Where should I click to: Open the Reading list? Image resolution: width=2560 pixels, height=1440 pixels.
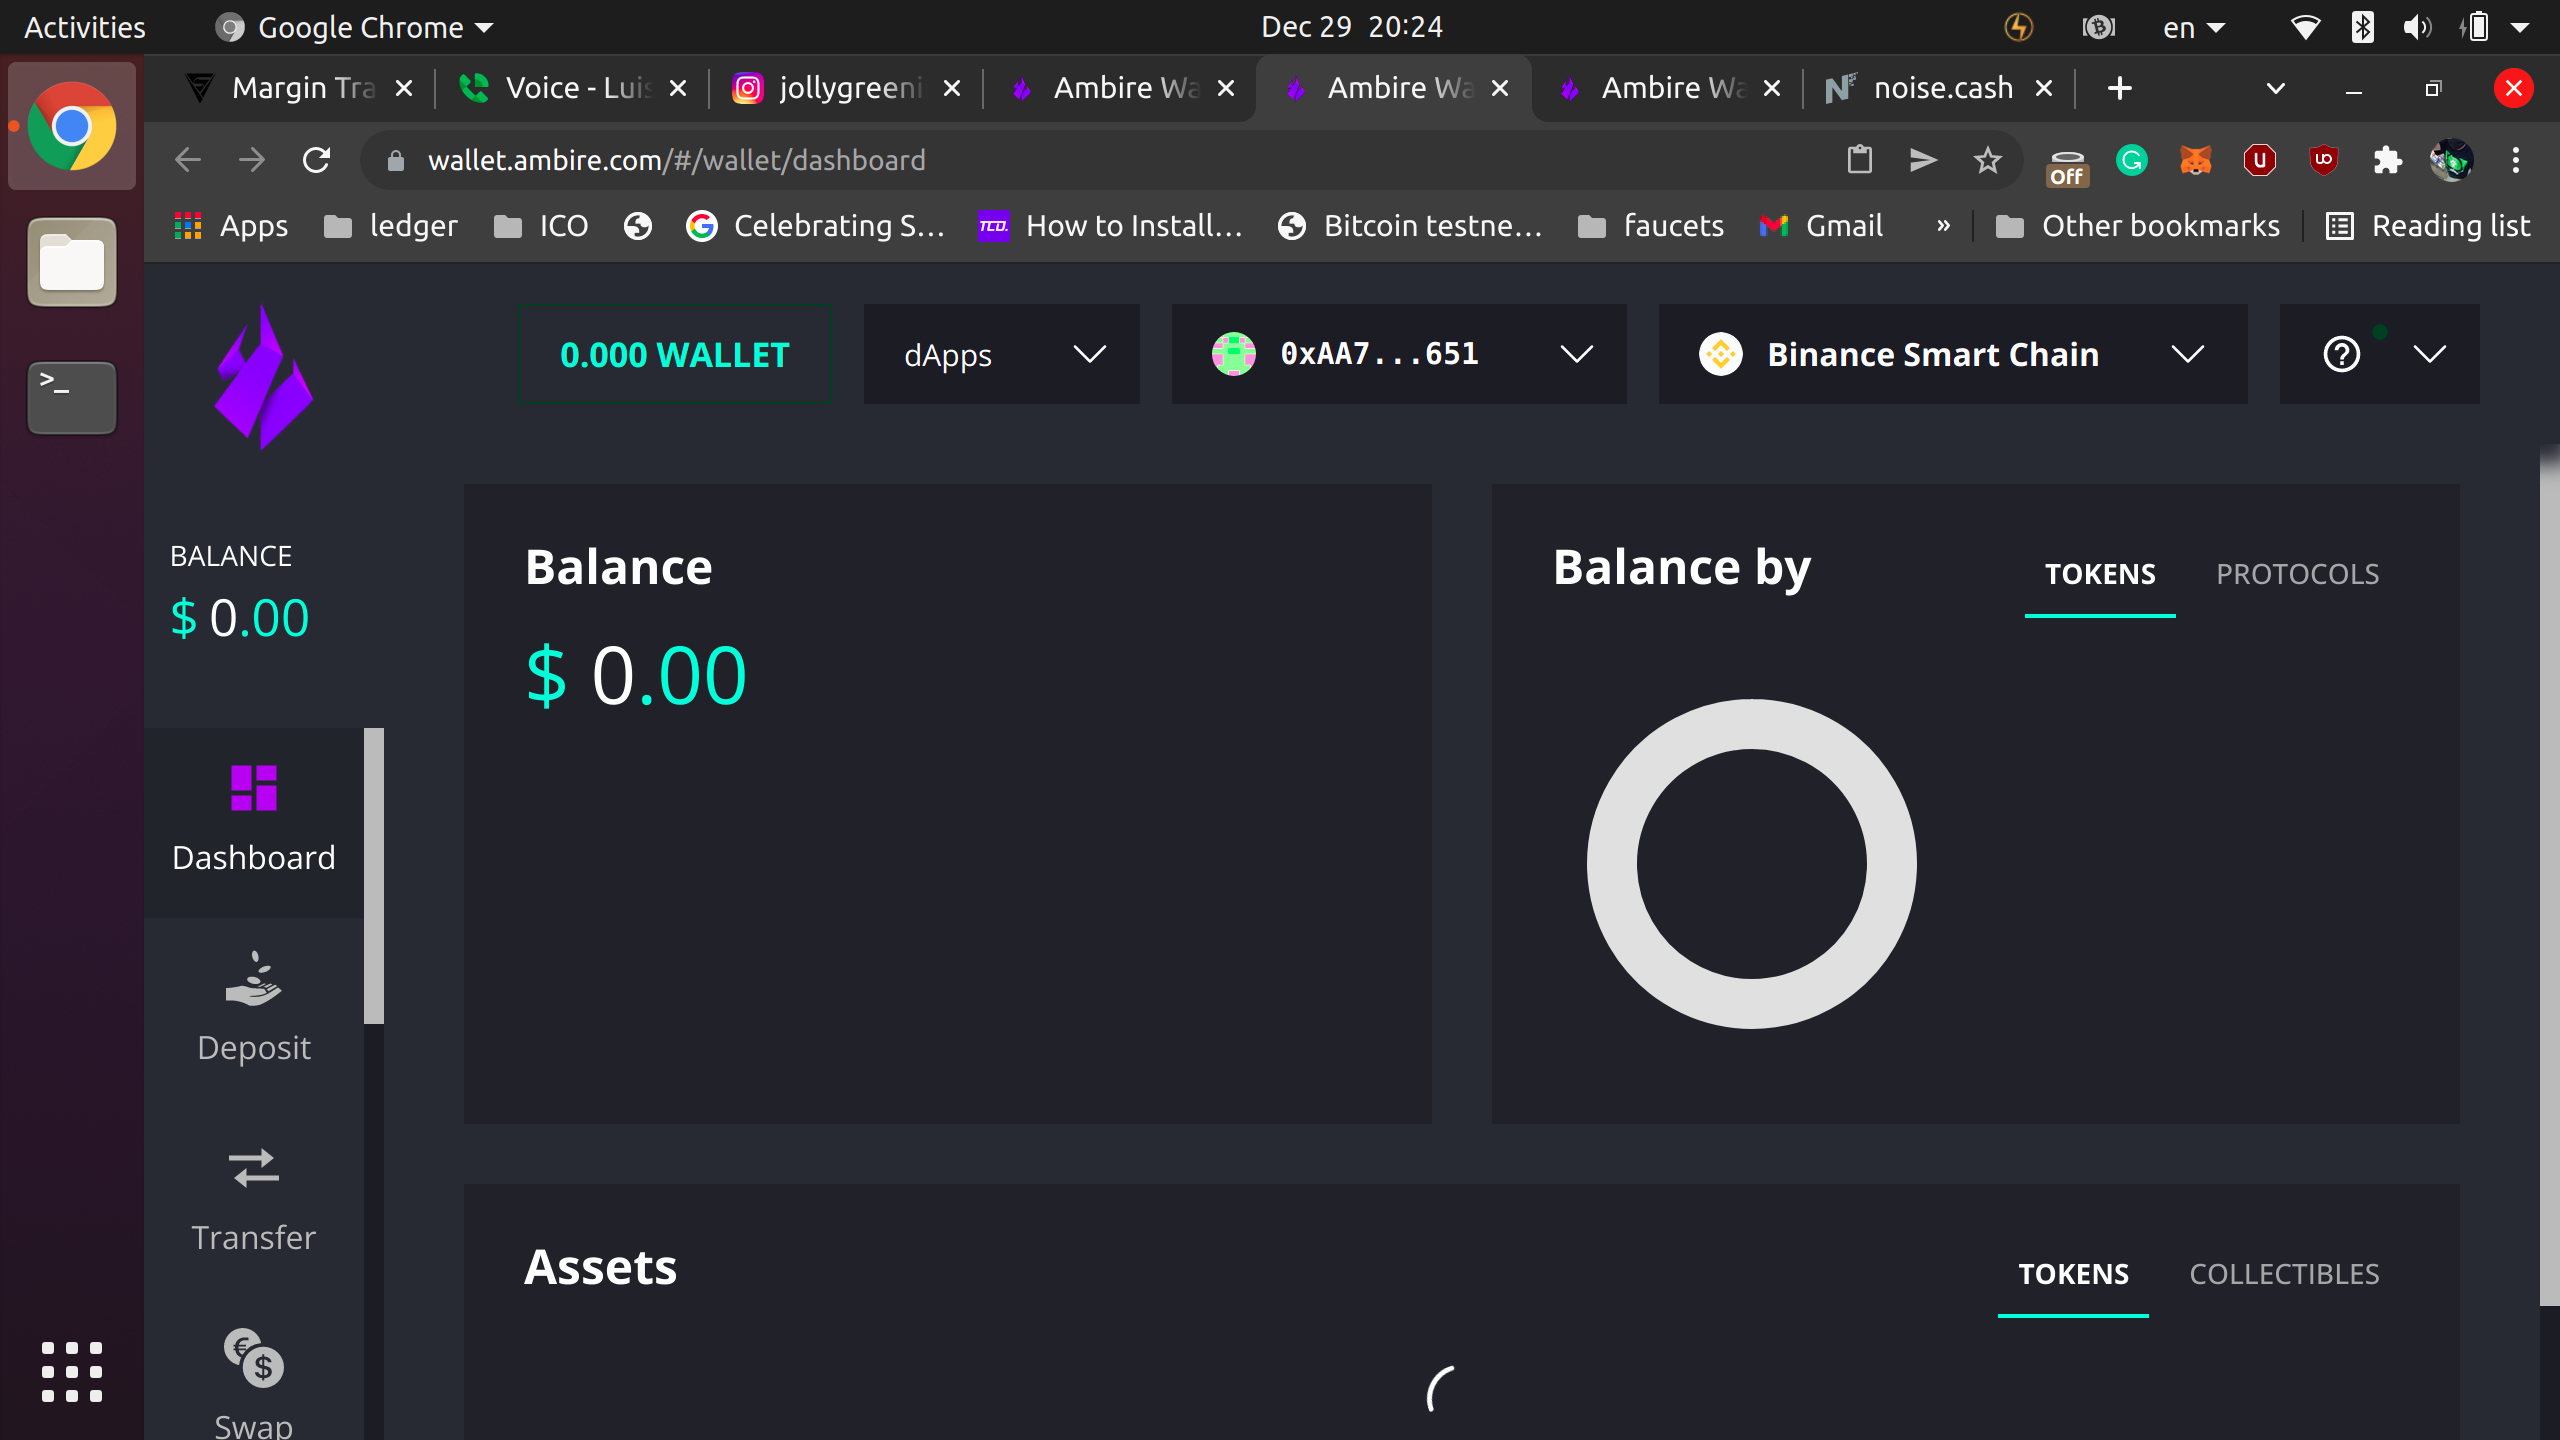2428,226
